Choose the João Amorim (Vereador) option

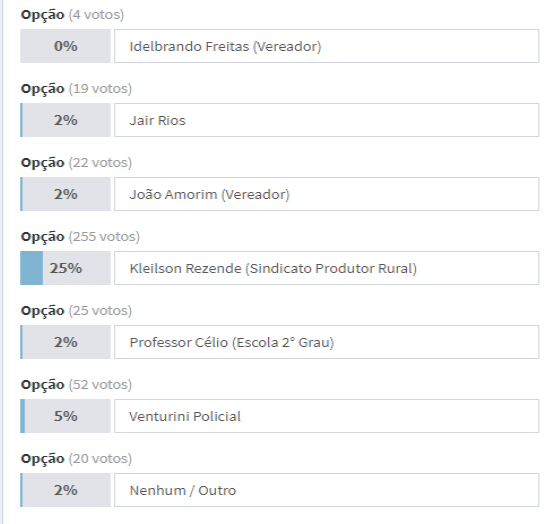[326, 194]
